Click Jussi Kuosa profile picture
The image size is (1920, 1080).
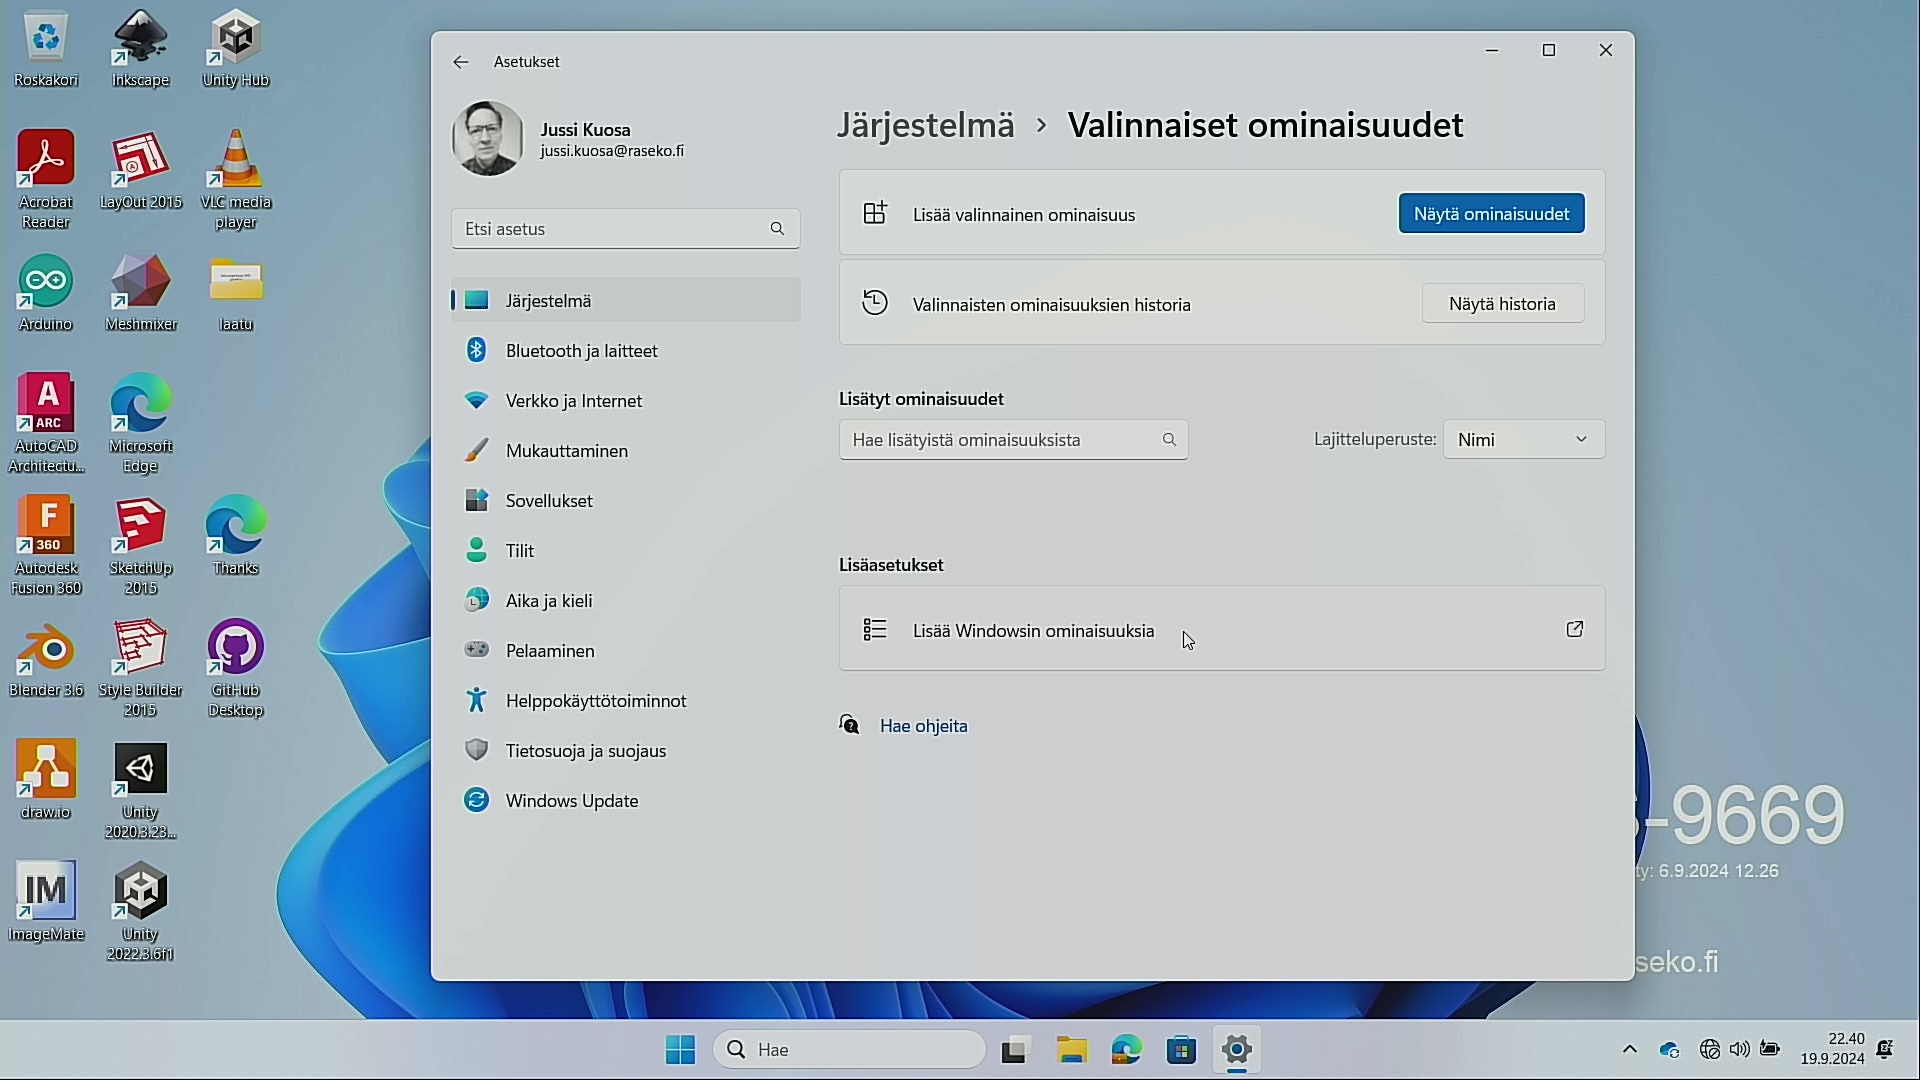tap(487, 139)
